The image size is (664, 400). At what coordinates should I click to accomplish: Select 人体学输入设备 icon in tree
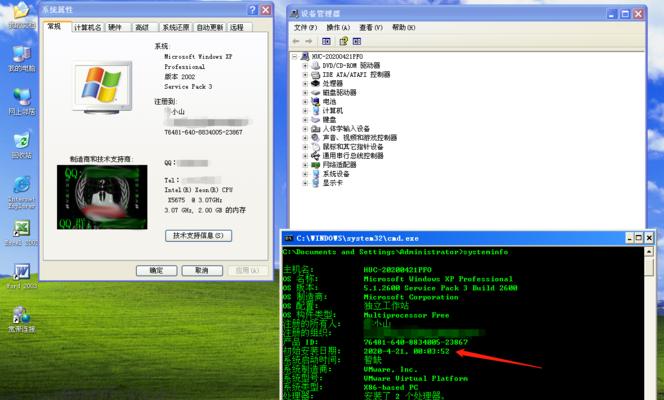click(315, 129)
